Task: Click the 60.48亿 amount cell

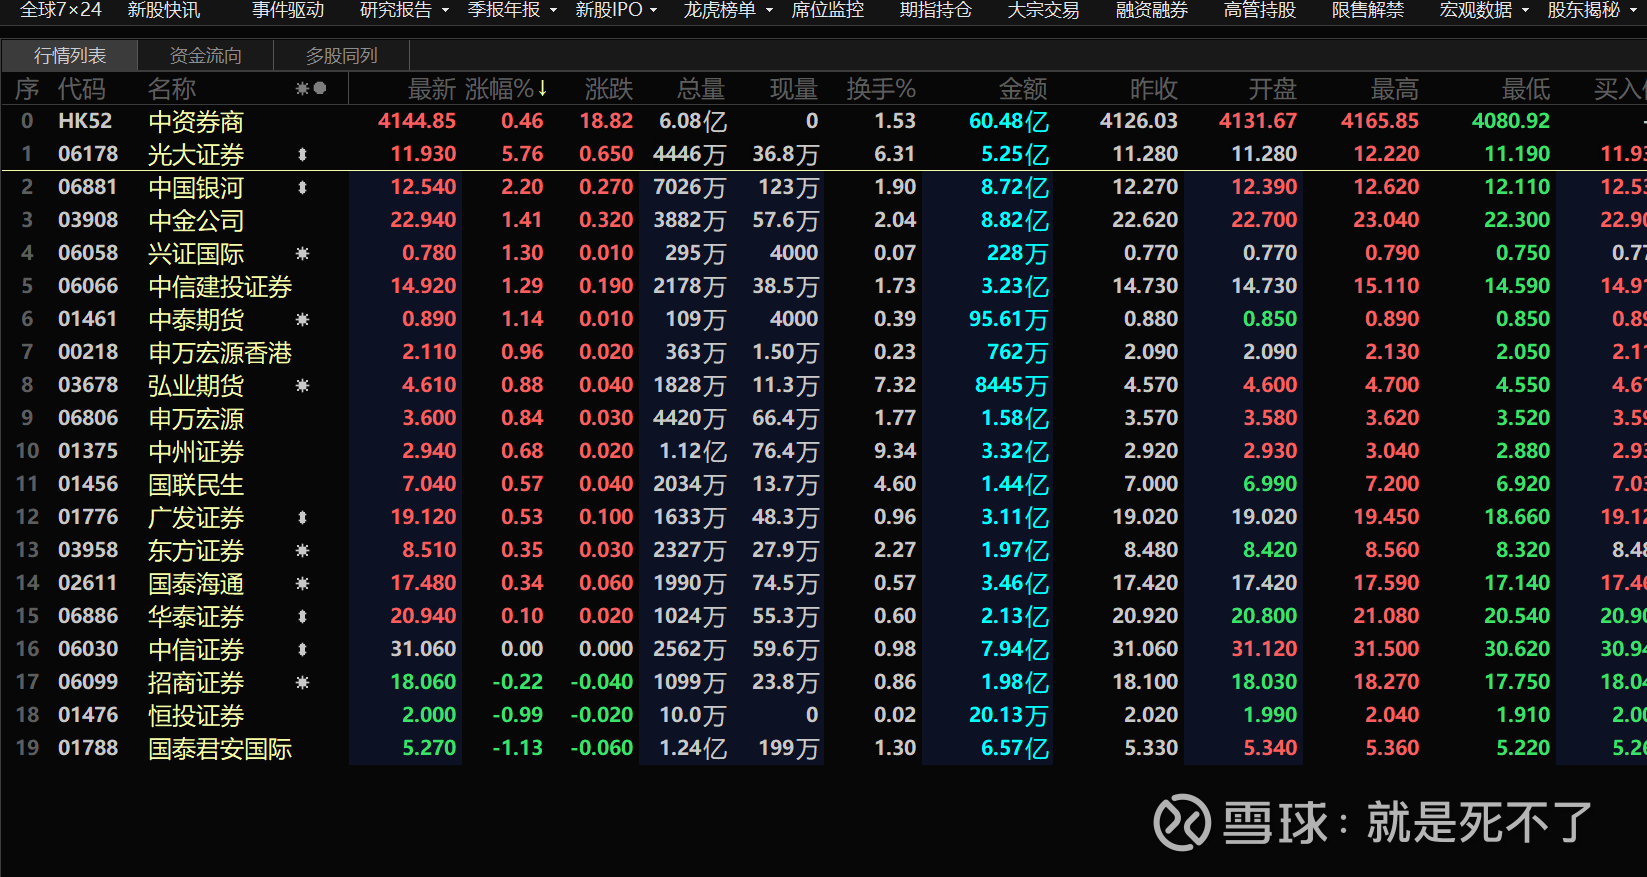Action: 1009,122
